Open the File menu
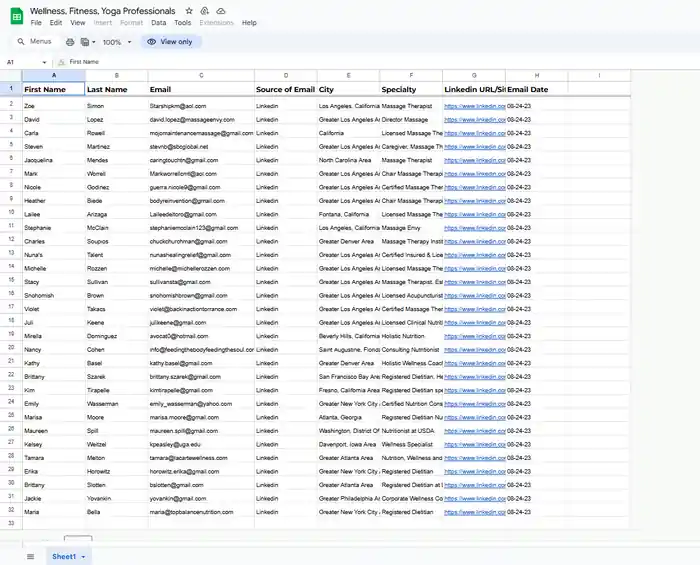The width and height of the screenshot is (700, 565). [x=36, y=23]
